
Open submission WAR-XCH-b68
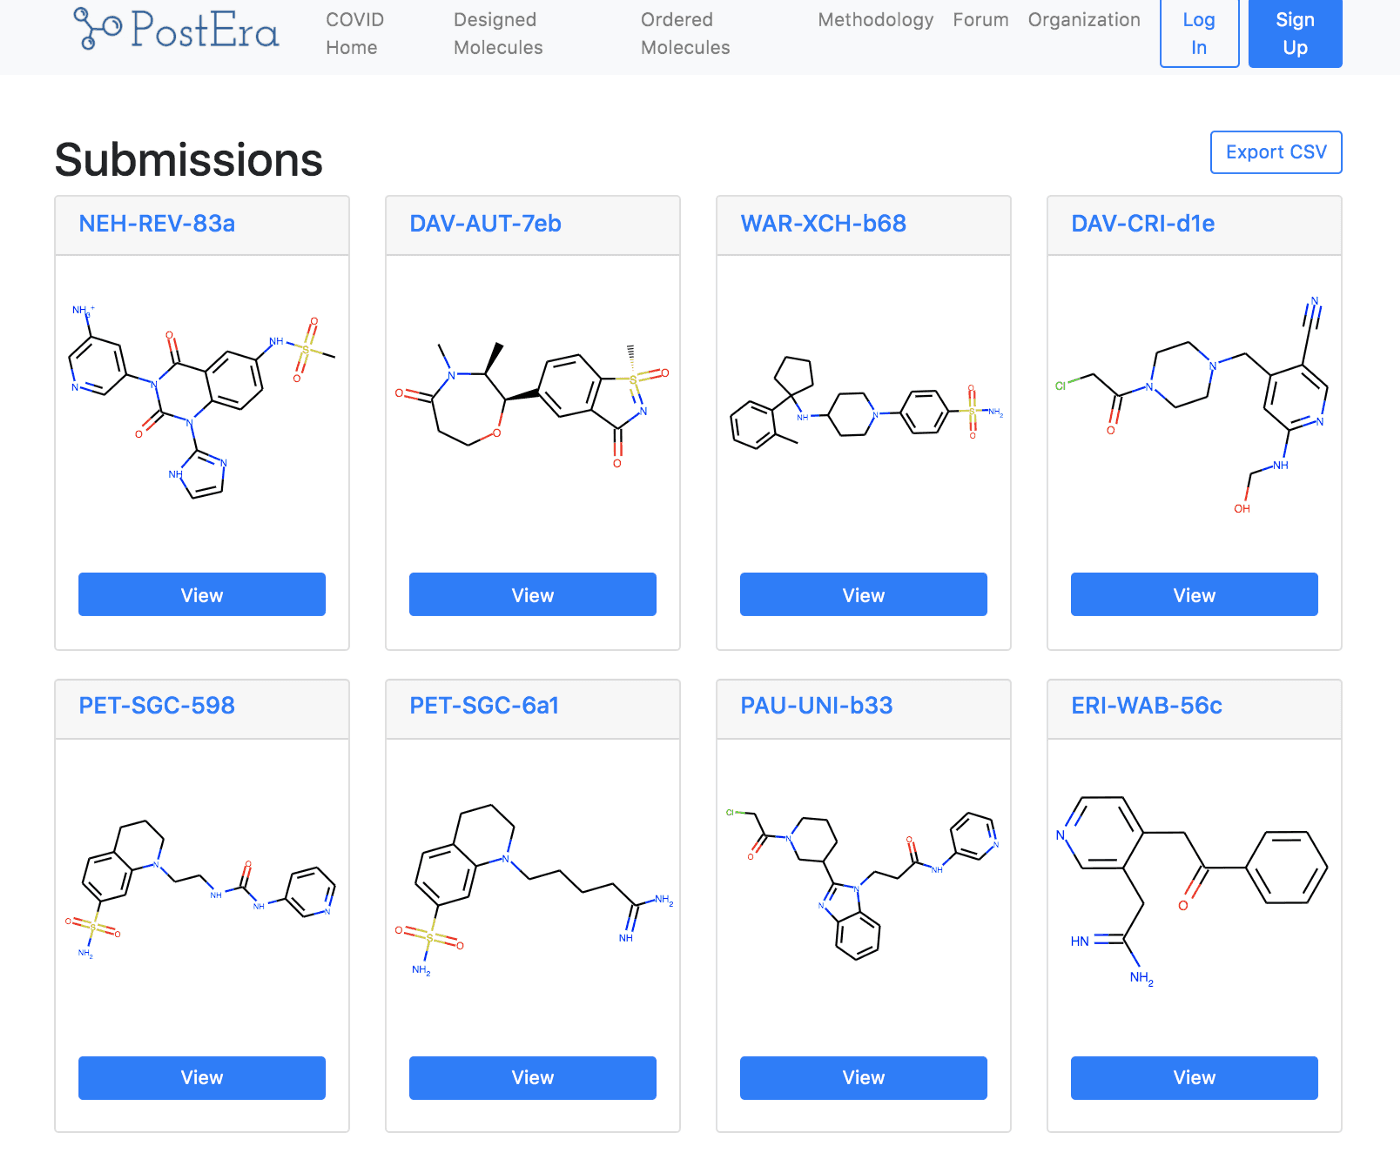point(823,224)
